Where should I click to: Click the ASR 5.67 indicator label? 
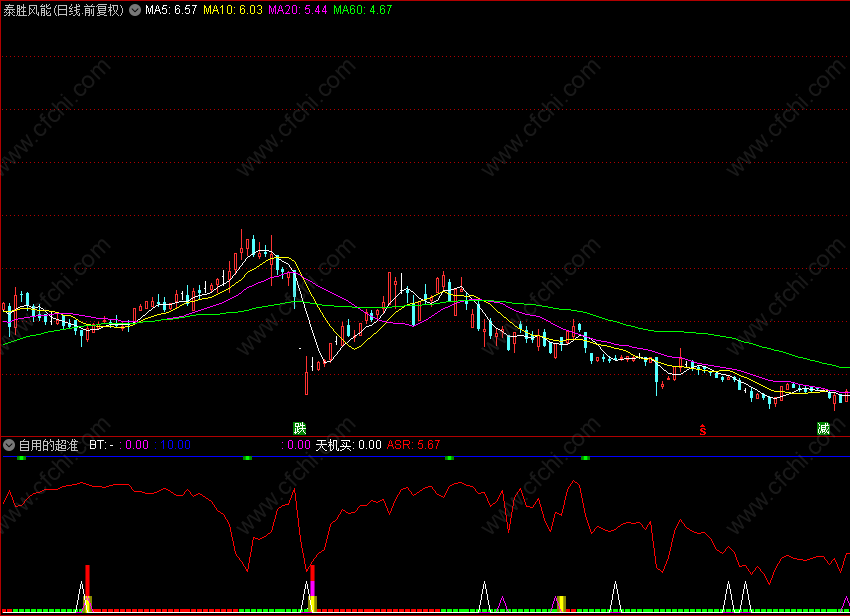(413, 445)
